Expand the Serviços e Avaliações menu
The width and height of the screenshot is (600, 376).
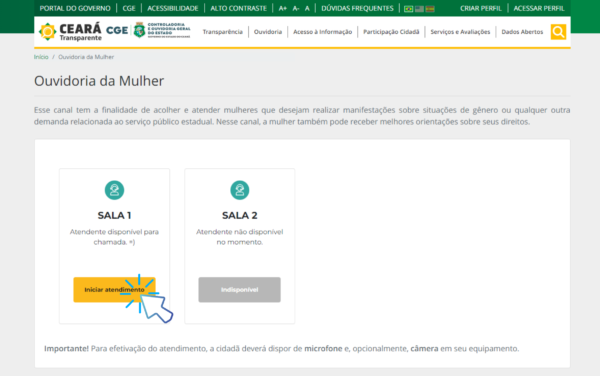point(460,32)
